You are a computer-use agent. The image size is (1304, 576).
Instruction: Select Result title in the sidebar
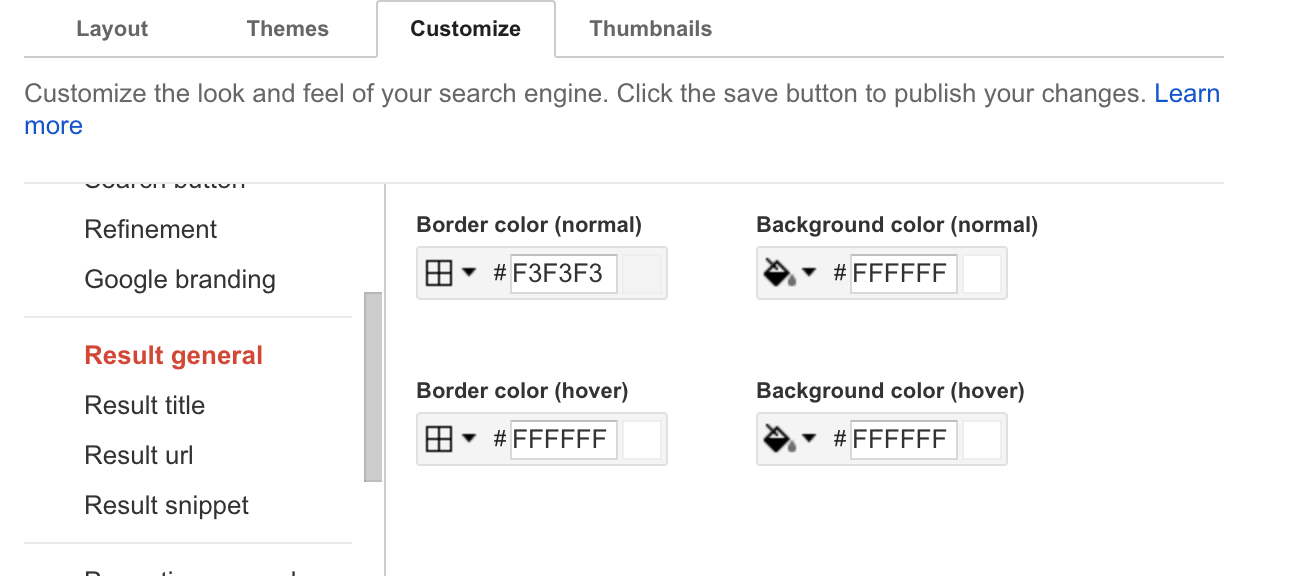click(x=145, y=405)
